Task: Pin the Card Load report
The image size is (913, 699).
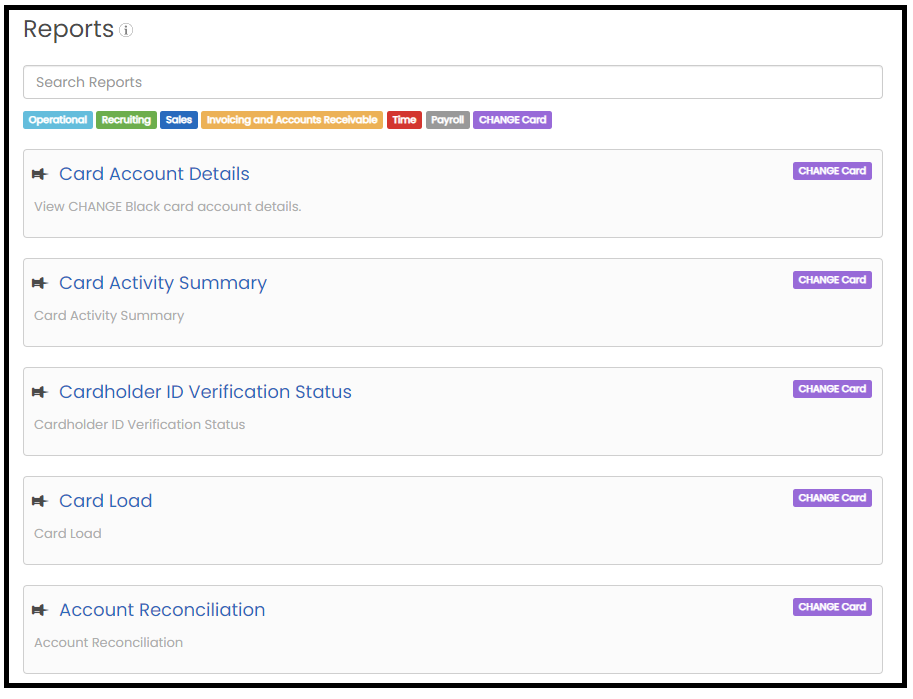Action: [40, 501]
